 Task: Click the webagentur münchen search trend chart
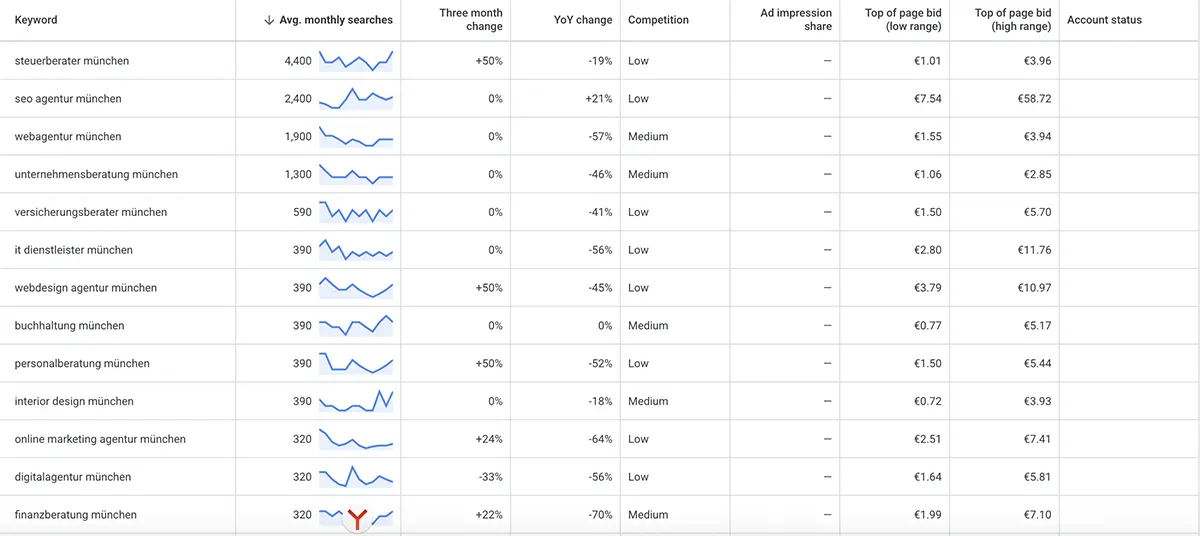[x=356, y=137]
